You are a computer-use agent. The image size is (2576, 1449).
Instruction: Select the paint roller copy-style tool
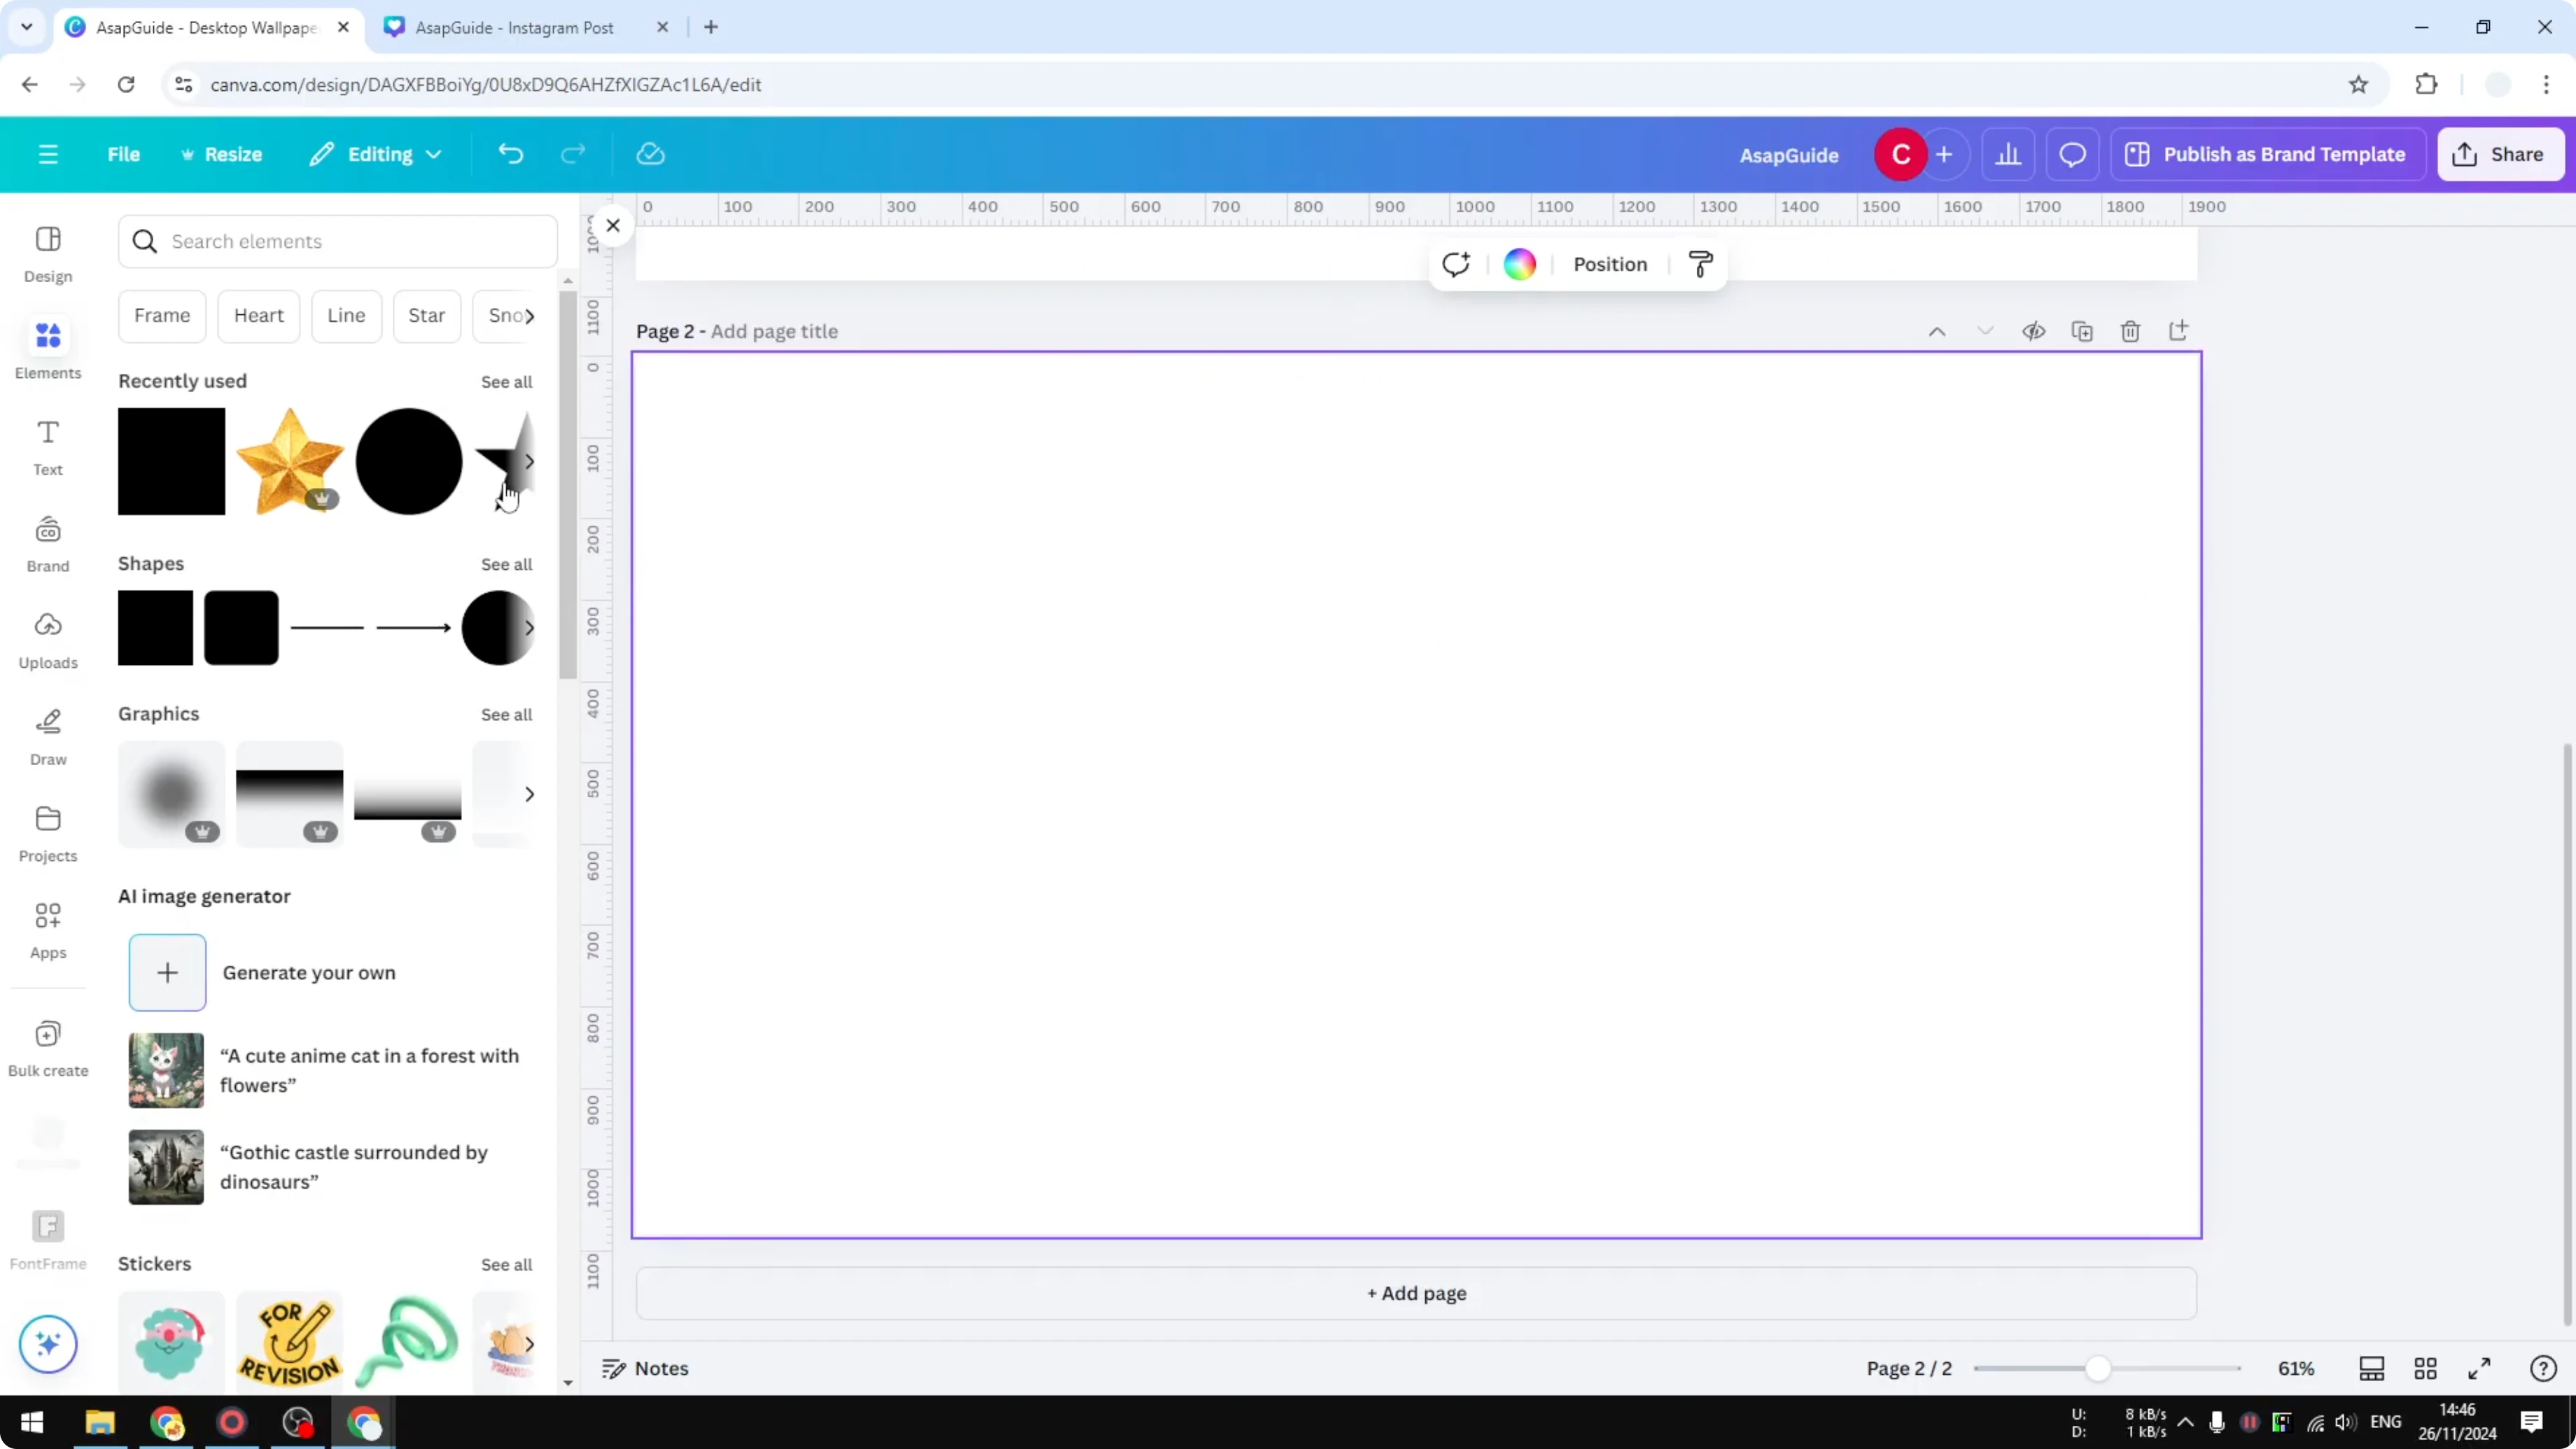coord(1700,263)
